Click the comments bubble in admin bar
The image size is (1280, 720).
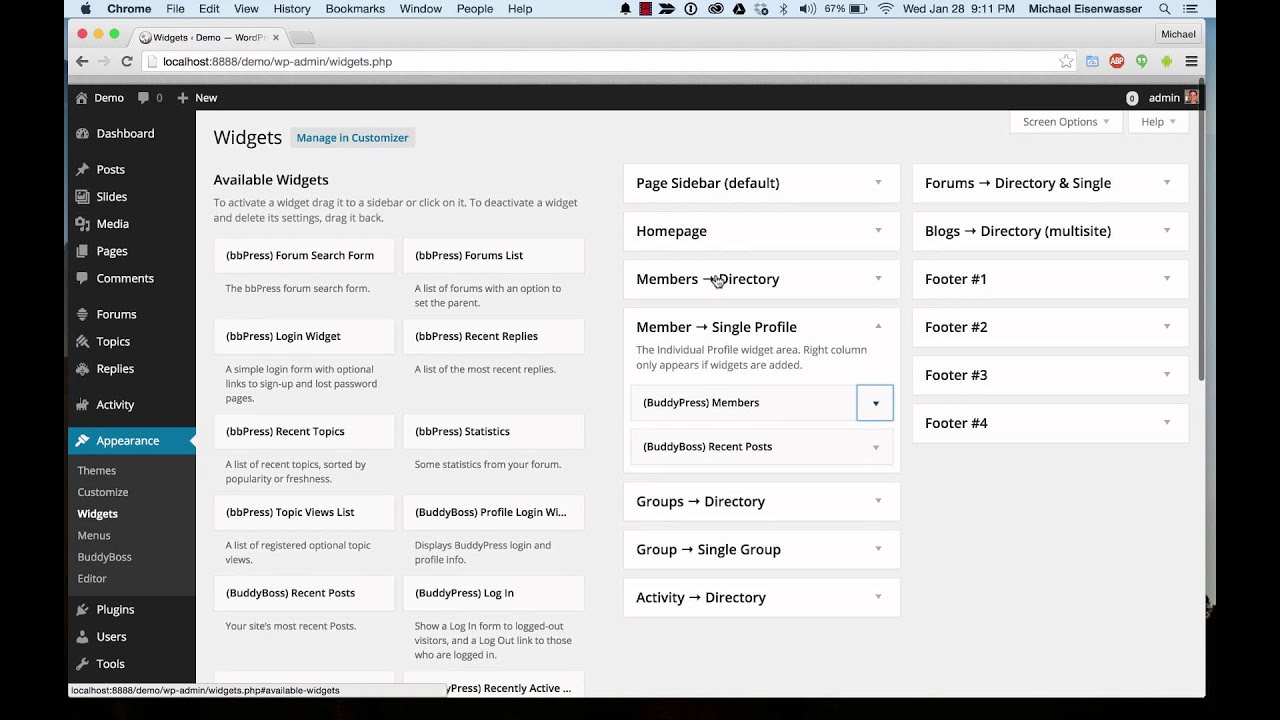pyautogui.click(x=144, y=98)
